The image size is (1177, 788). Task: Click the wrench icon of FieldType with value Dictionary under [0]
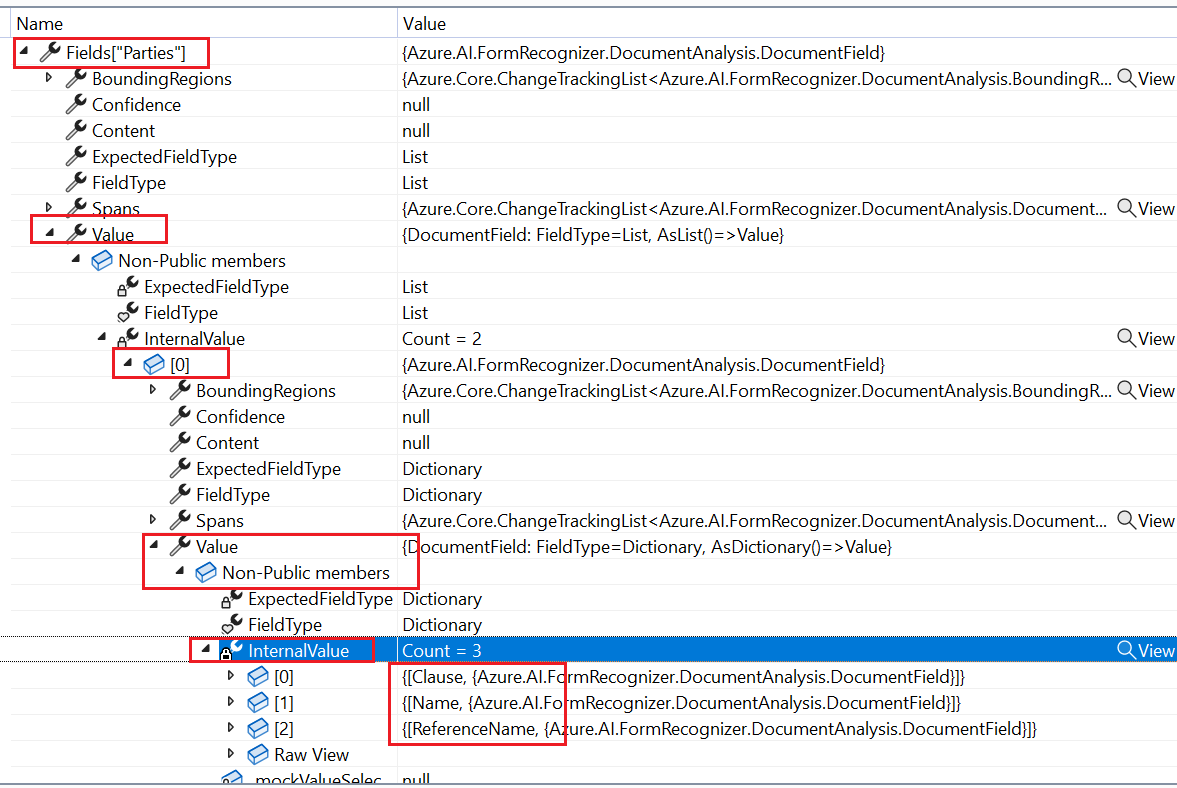179,494
